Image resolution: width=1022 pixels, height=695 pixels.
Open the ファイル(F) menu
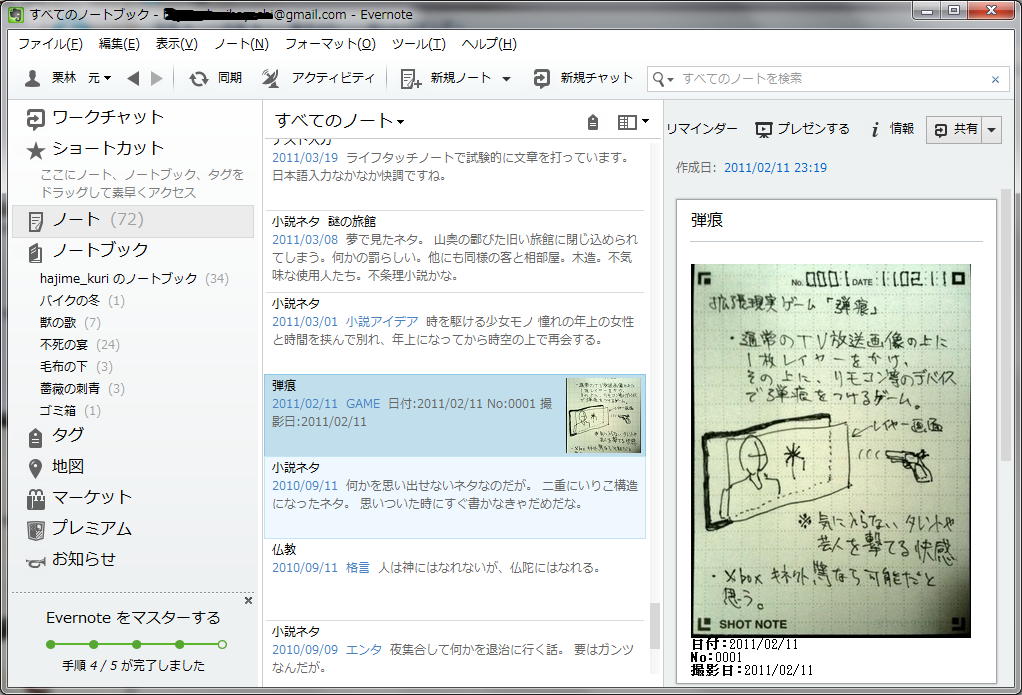coord(50,44)
